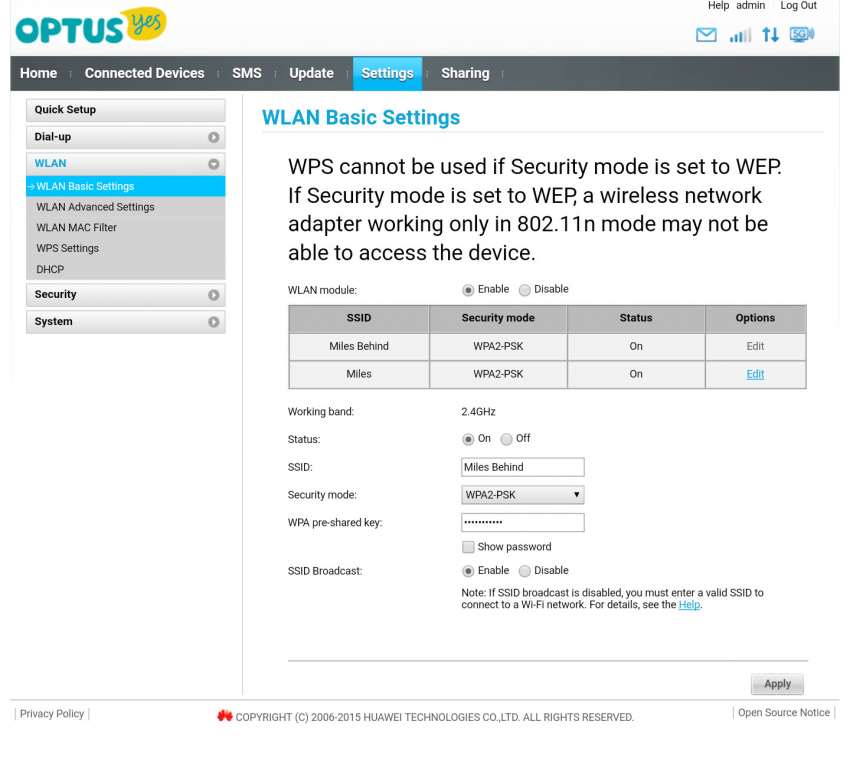Click inside the SSID input field

(x=522, y=467)
